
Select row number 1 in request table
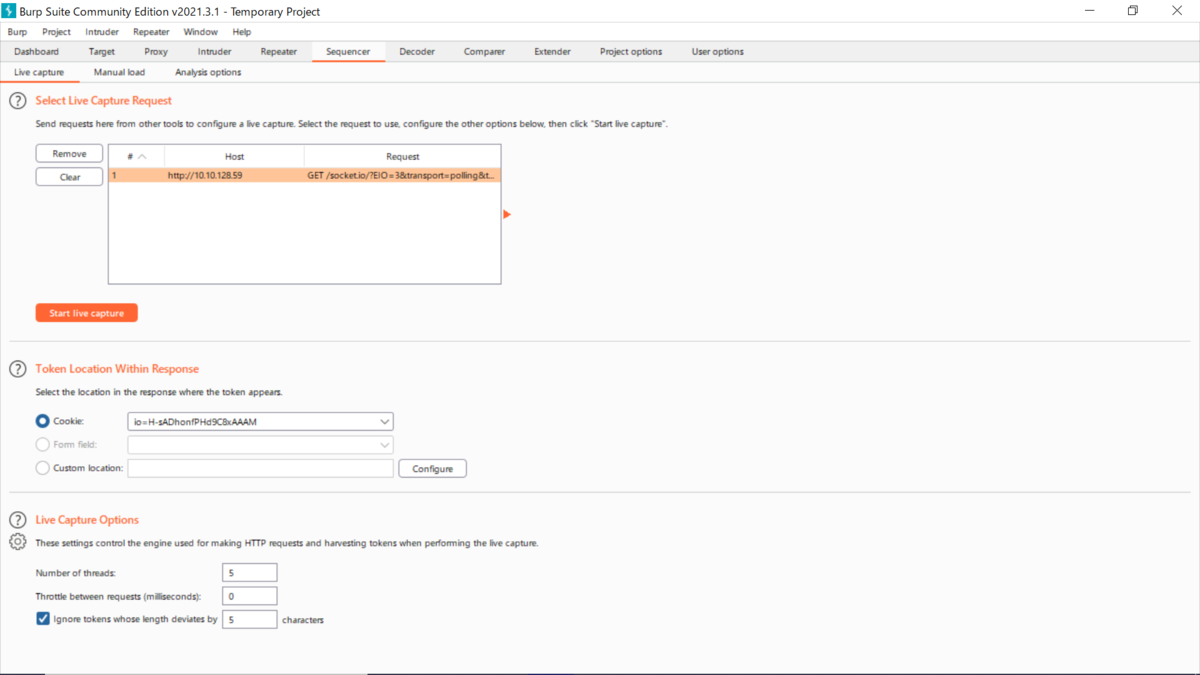point(136,175)
